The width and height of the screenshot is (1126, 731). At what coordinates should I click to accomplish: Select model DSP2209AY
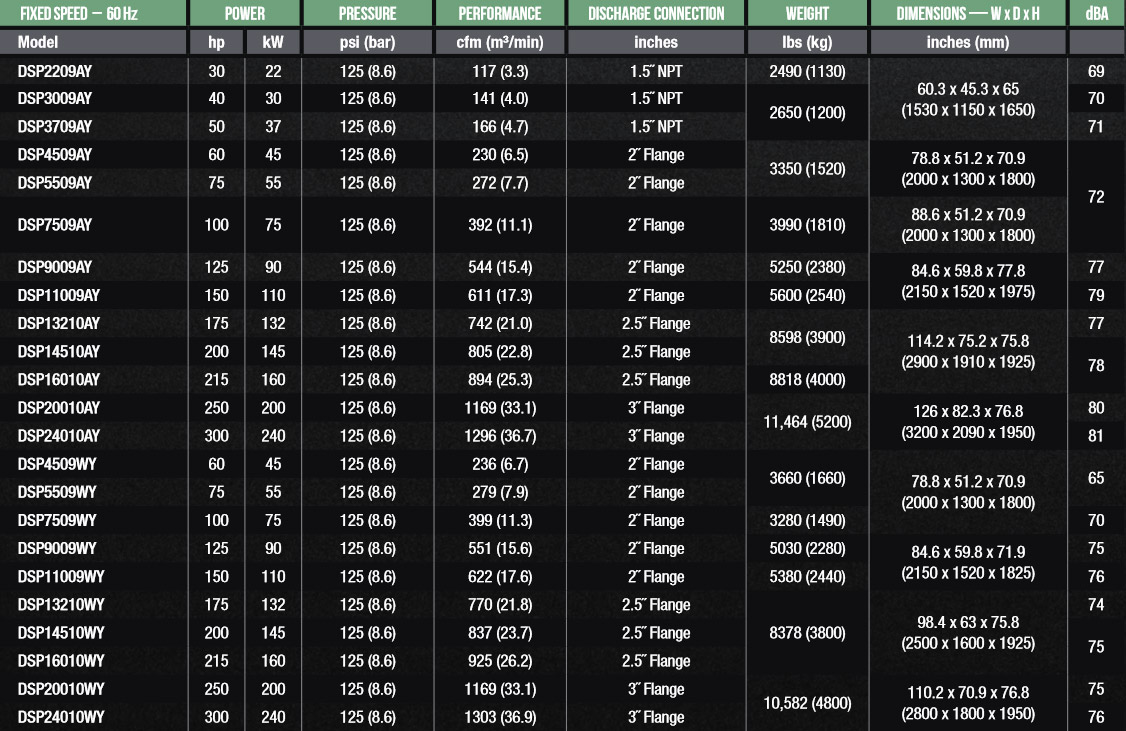click(55, 71)
